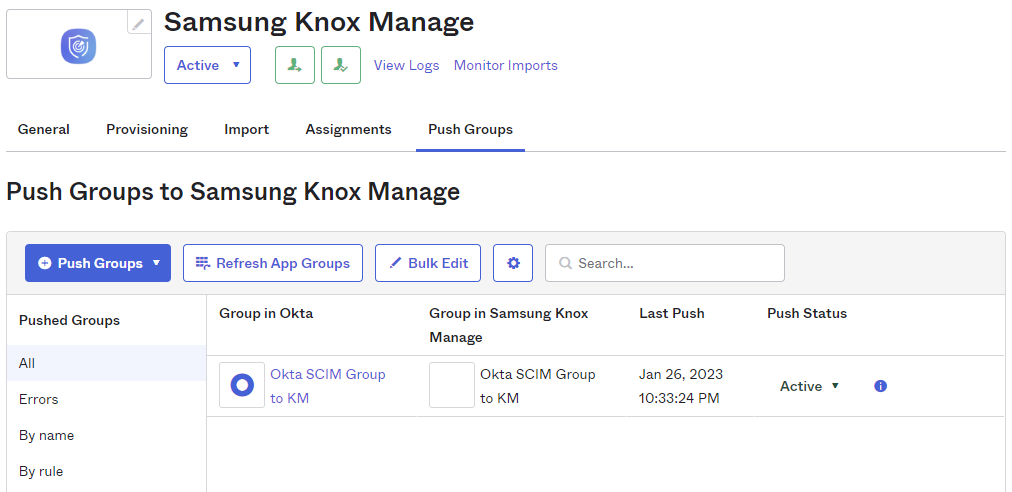The width and height of the screenshot is (1012, 492).
Task: Click Push Groups to Samsung Knox Manage heading
Action: click(233, 192)
